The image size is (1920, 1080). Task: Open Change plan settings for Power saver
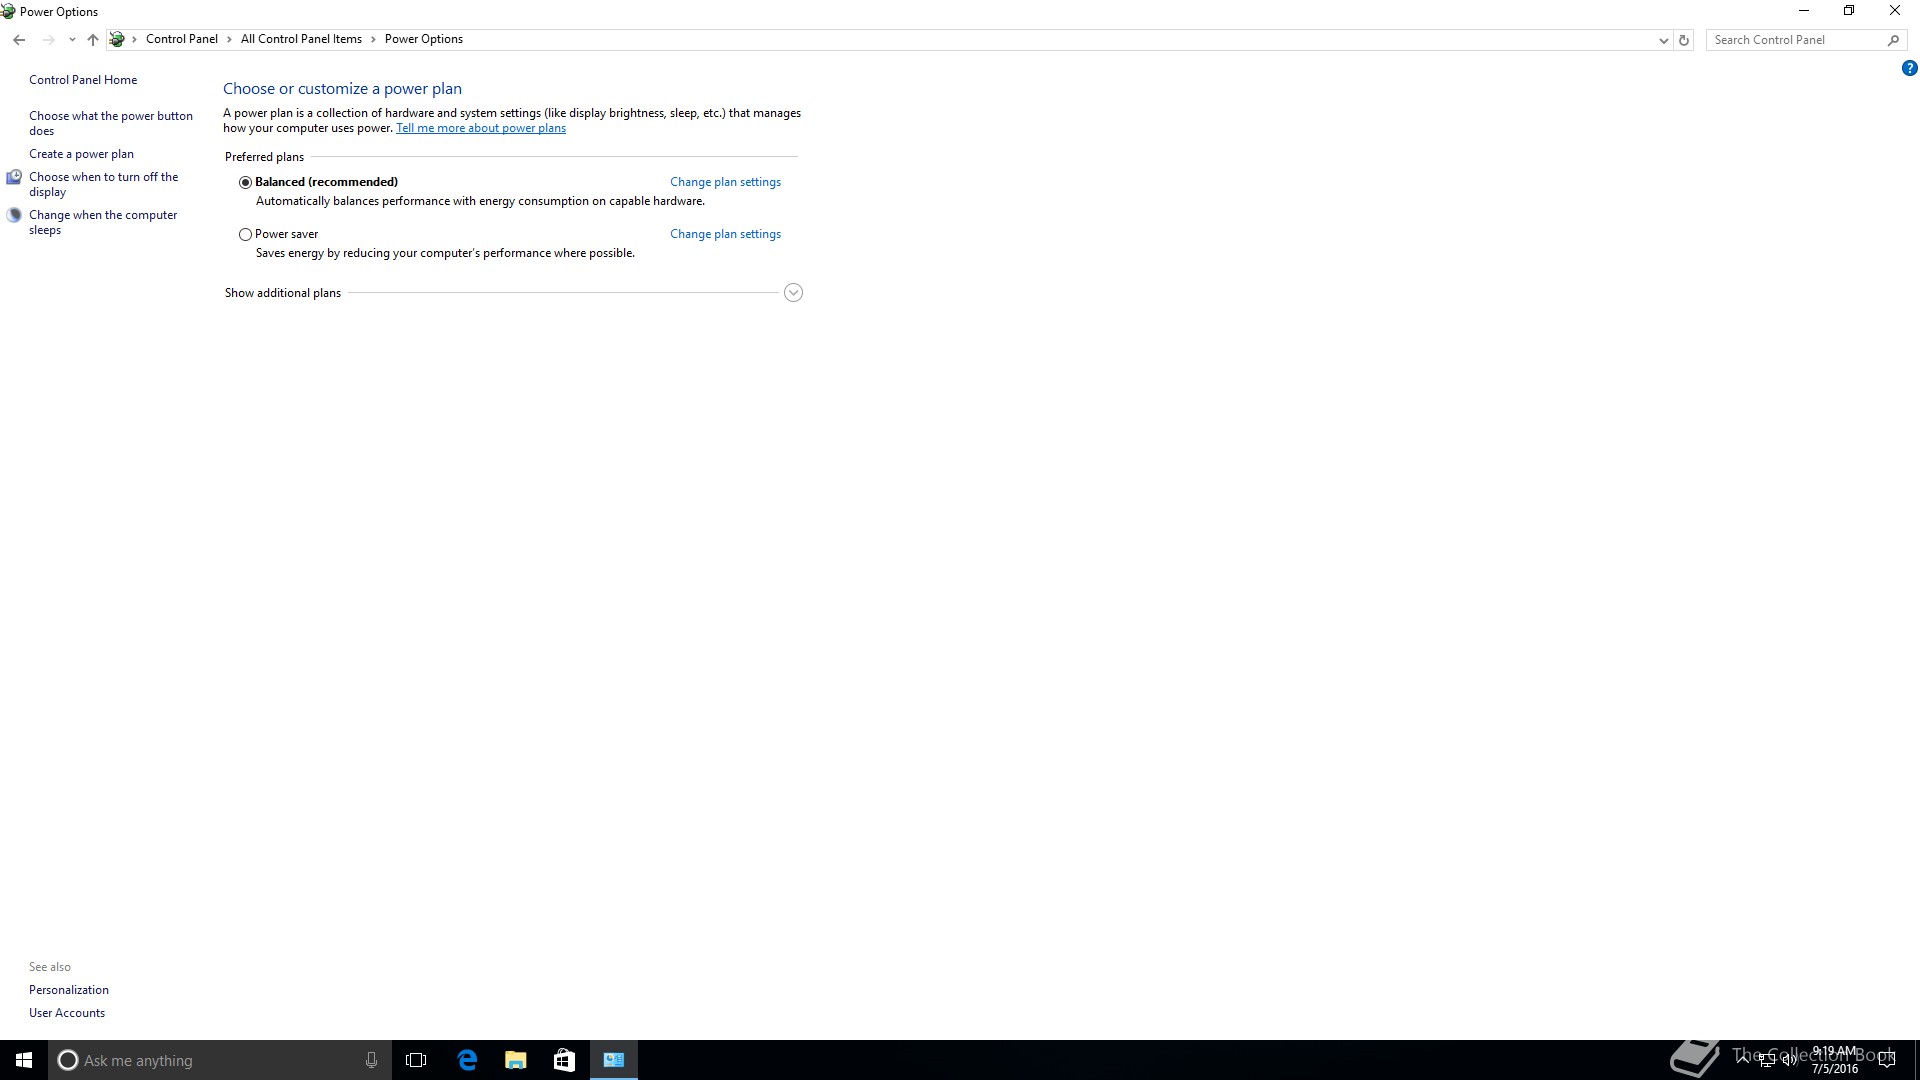tap(725, 234)
